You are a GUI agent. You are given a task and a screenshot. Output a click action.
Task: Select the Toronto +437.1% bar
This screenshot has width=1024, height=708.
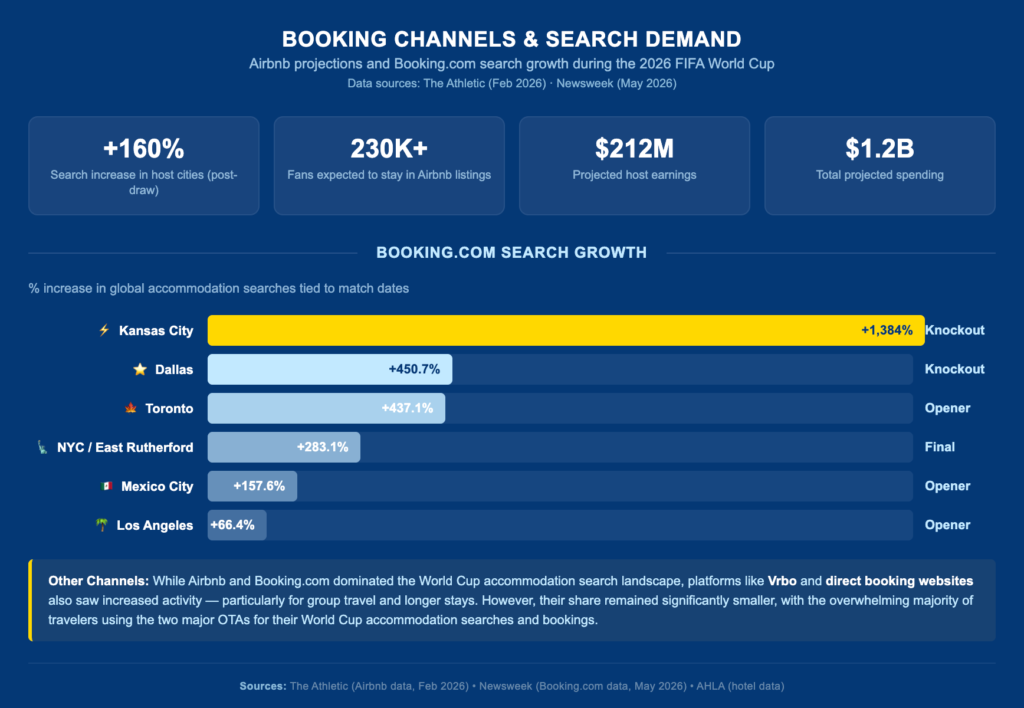click(x=327, y=408)
